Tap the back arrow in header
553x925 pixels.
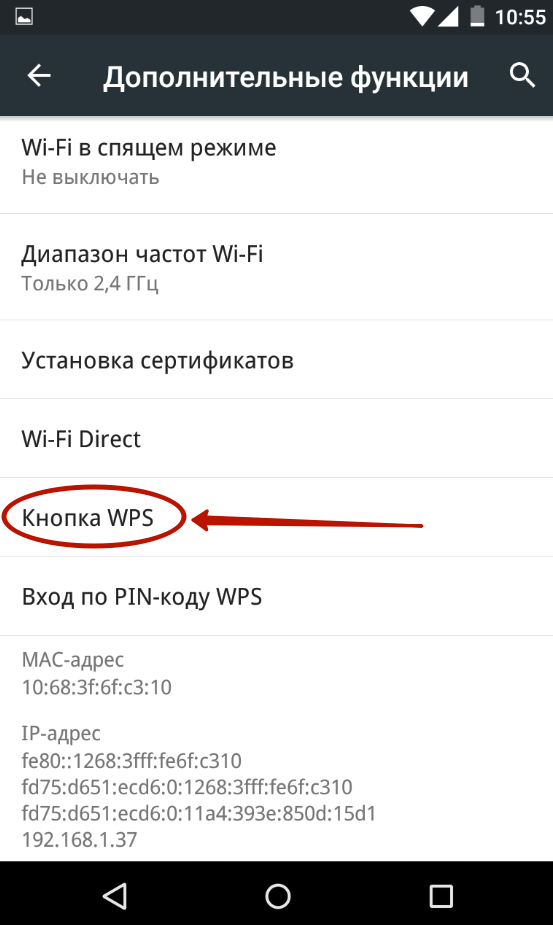click(39, 76)
